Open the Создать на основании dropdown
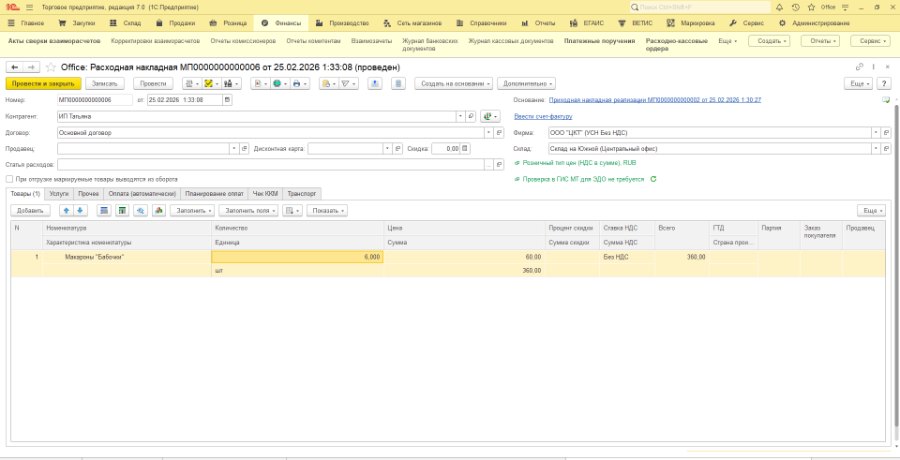The height and width of the screenshot is (460, 900). tap(453, 84)
